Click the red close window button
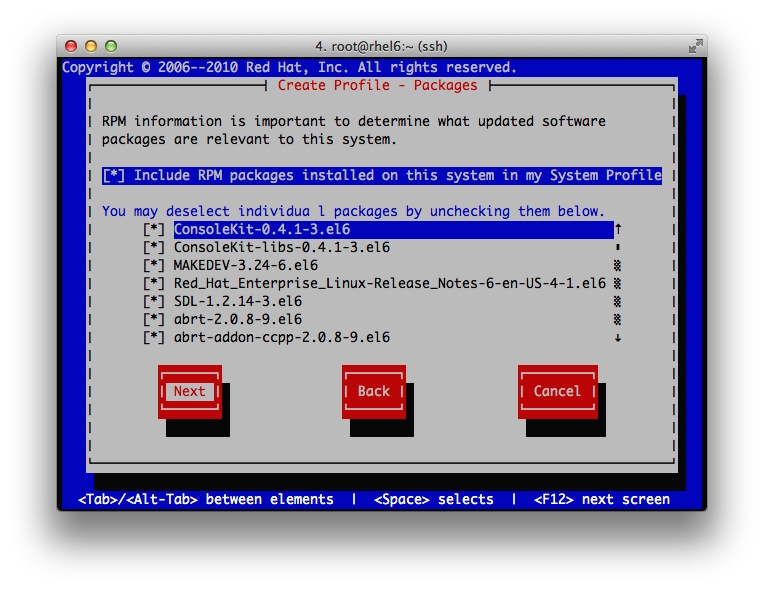The width and height of the screenshot is (764, 590). click(x=71, y=46)
